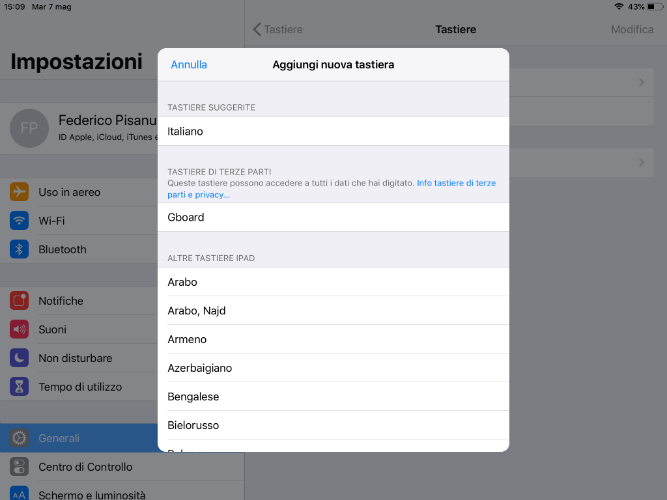This screenshot has width=667, height=500.
Task: Tap the back chevron beside Tastiere
Action: point(257,29)
